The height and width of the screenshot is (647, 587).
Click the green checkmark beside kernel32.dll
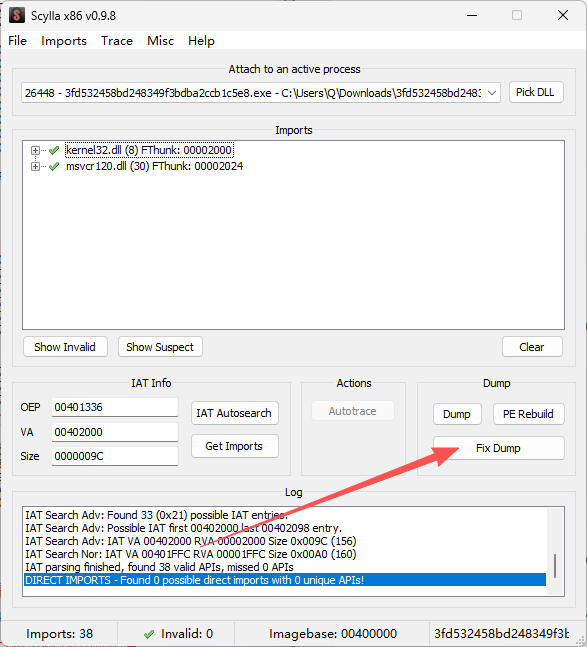tap(54, 150)
